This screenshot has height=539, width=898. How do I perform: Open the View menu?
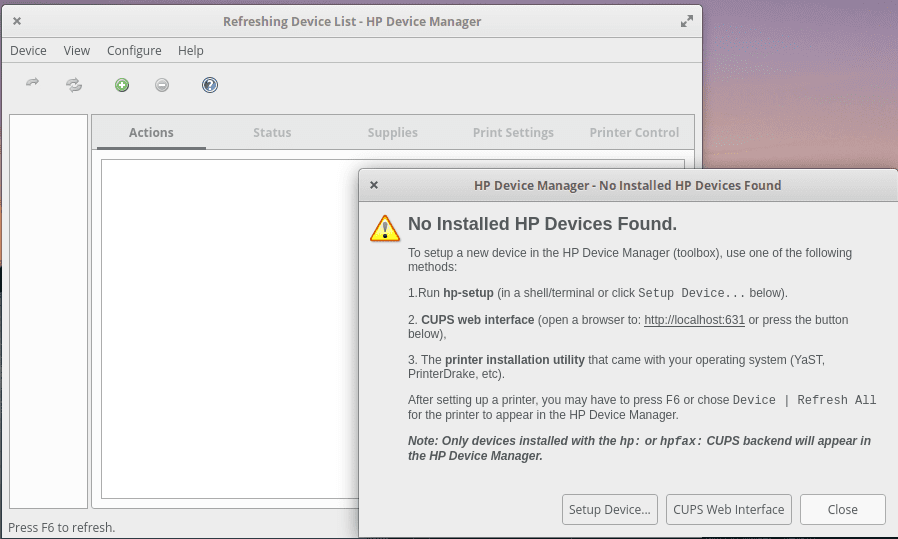click(x=77, y=50)
